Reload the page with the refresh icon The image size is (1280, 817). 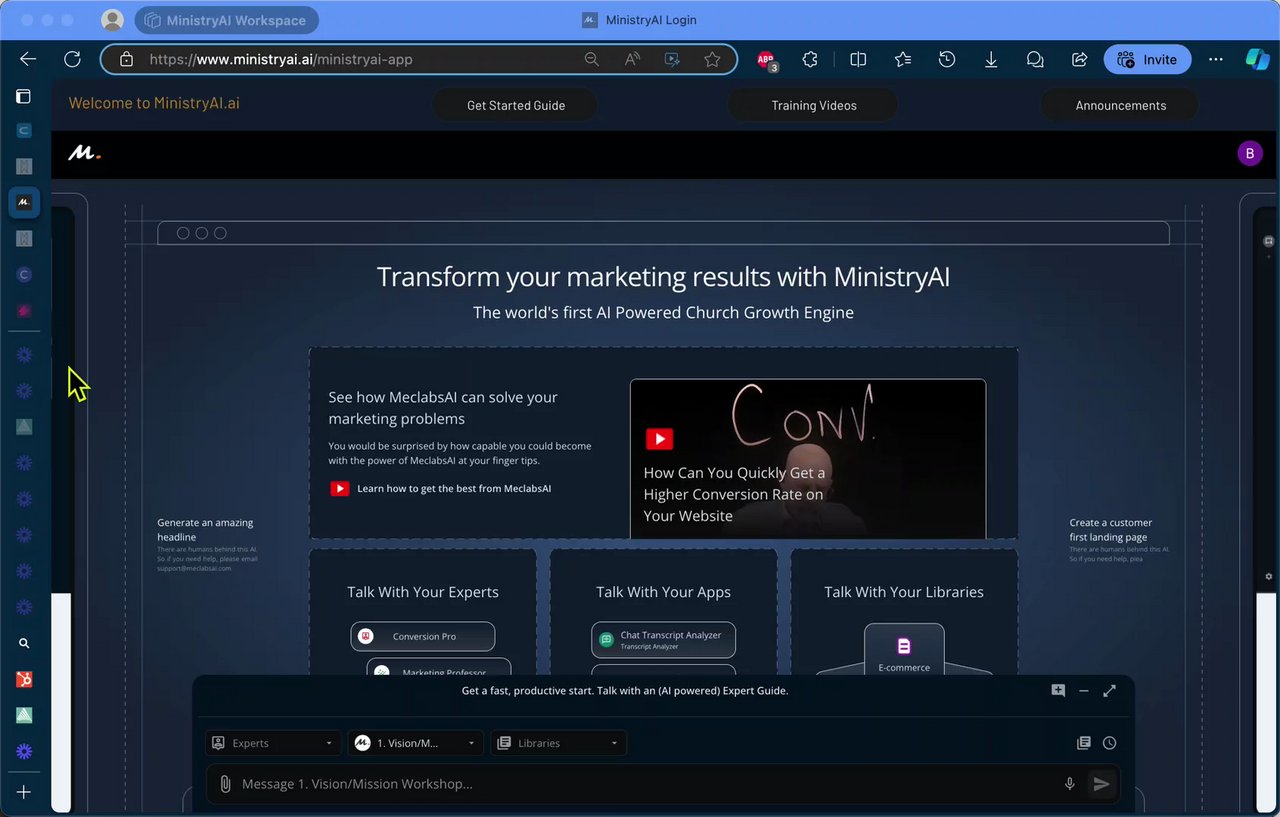click(72, 59)
